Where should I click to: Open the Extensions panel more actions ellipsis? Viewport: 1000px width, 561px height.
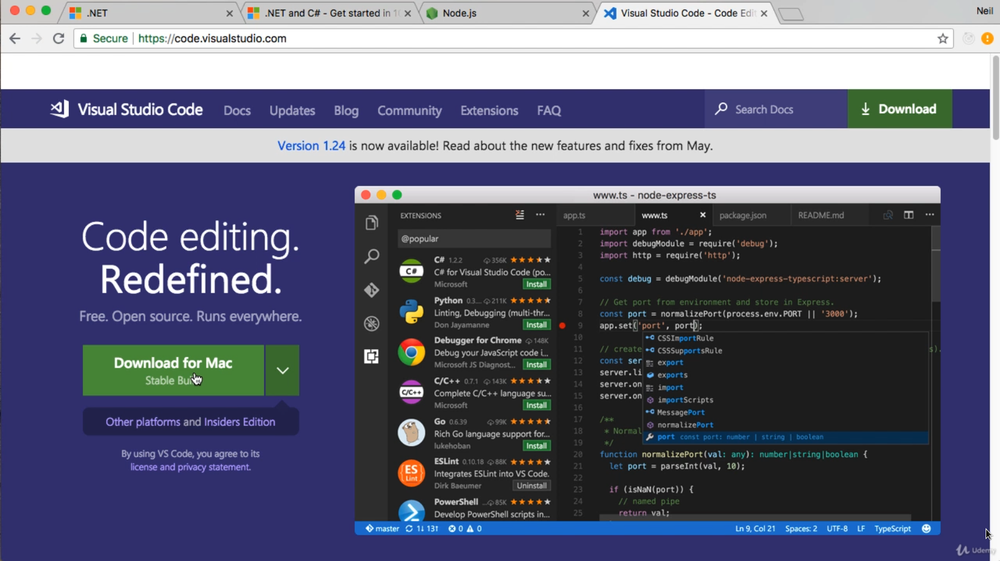[540, 215]
